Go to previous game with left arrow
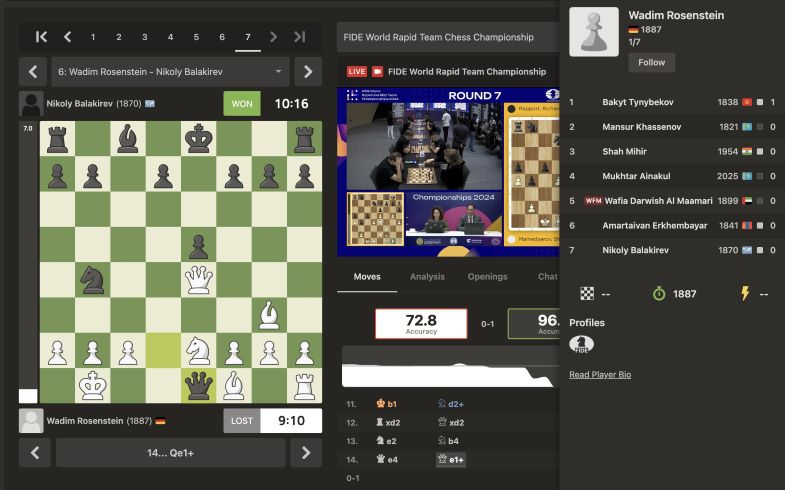Image resolution: width=785 pixels, height=490 pixels. pos(34,72)
